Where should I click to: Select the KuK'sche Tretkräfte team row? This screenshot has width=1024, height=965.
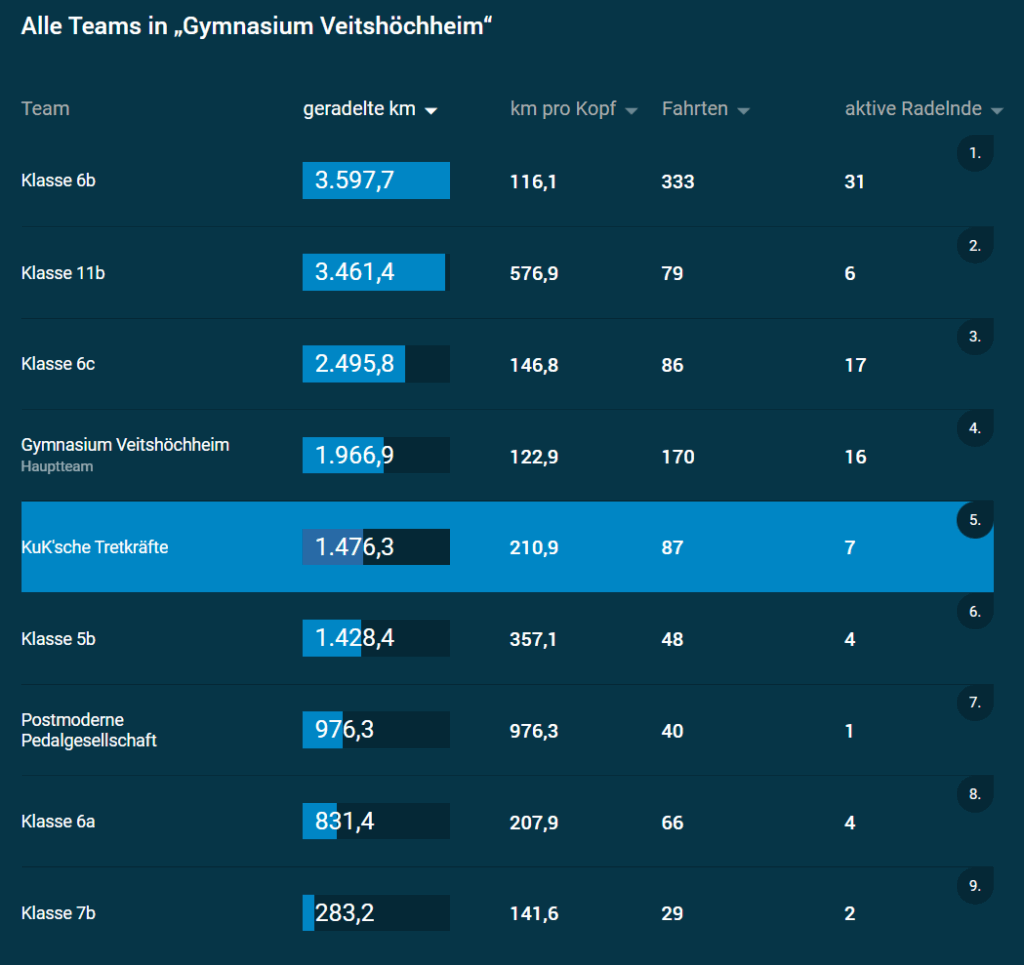pos(94,547)
